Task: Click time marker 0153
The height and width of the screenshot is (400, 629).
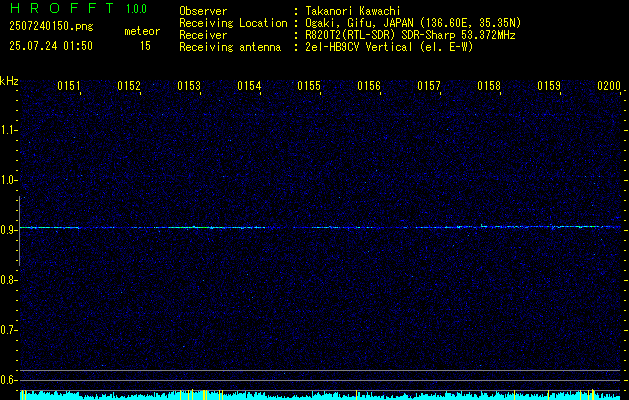Action: 189,86
